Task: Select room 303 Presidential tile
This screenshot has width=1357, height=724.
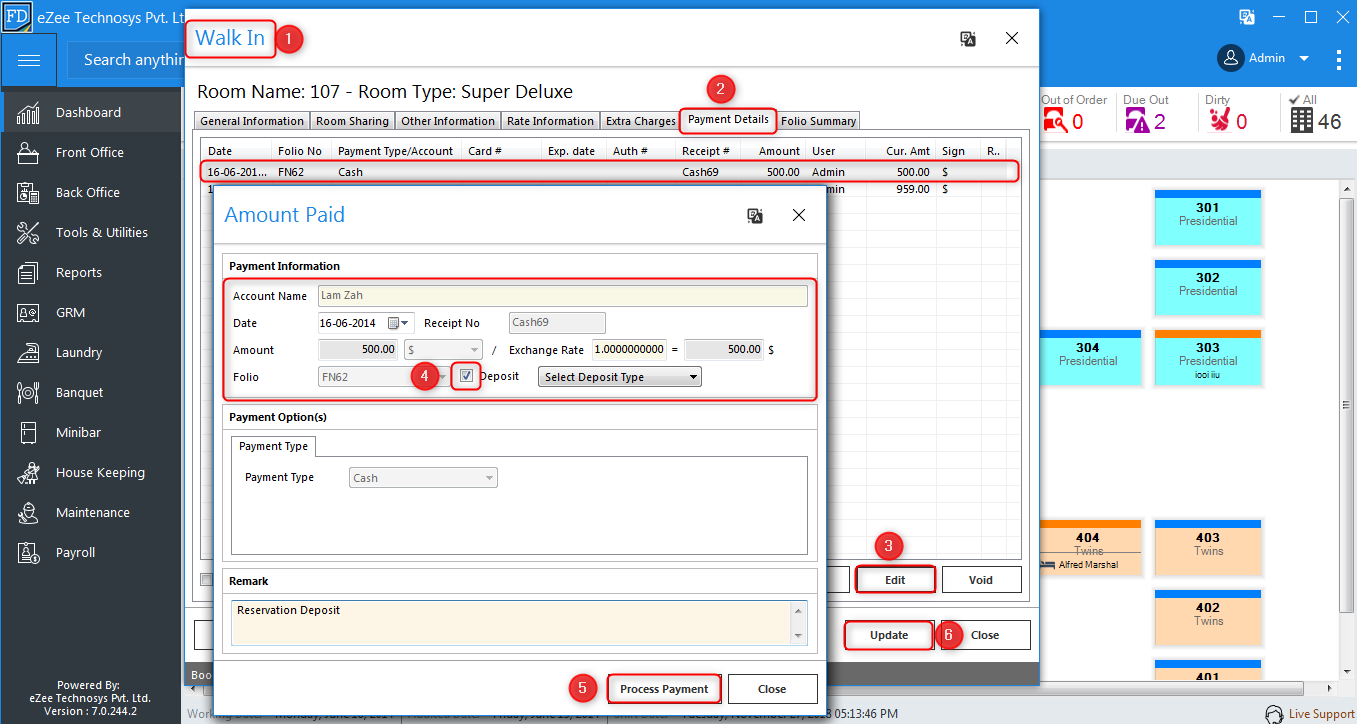Action: [1207, 358]
